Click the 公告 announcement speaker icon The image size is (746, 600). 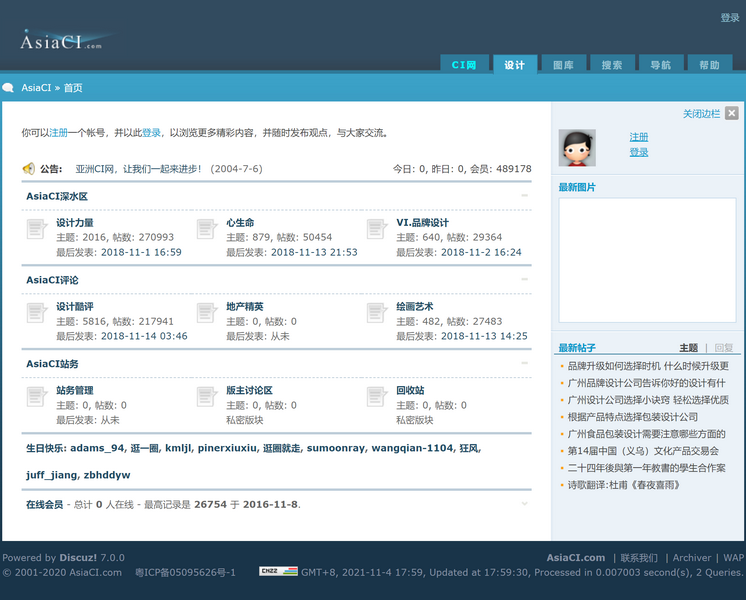pos(29,169)
